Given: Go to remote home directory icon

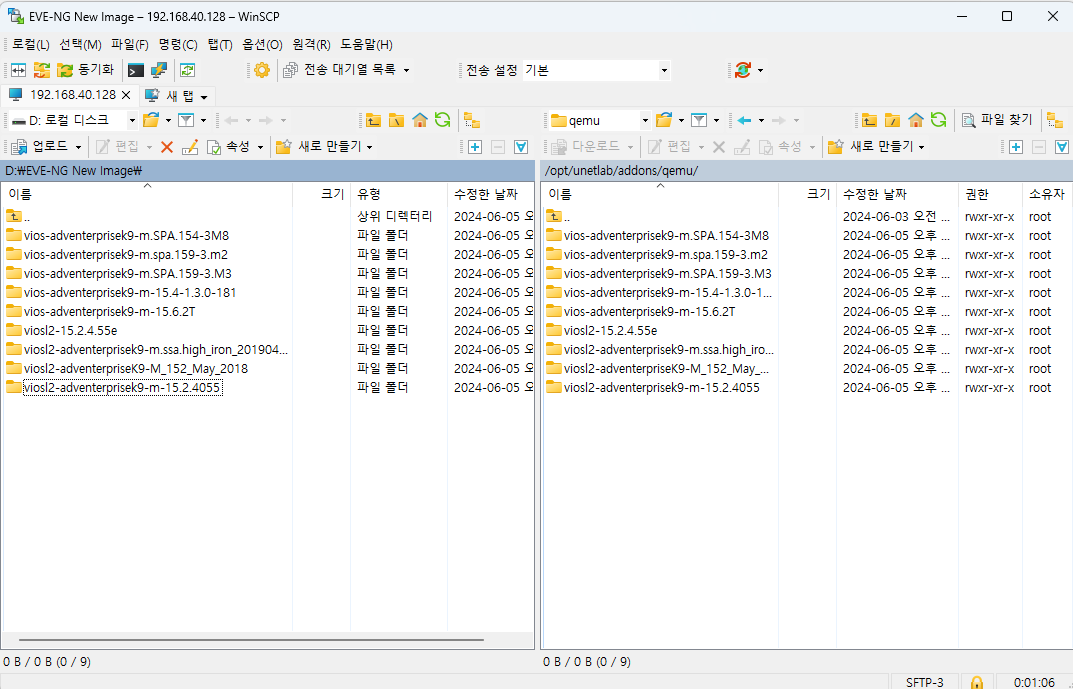Looking at the screenshot, I should click(916, 120).
